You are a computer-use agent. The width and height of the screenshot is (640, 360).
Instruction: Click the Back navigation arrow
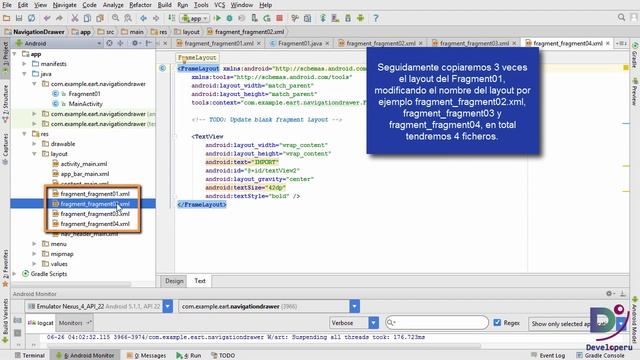(x=143, y=18)
